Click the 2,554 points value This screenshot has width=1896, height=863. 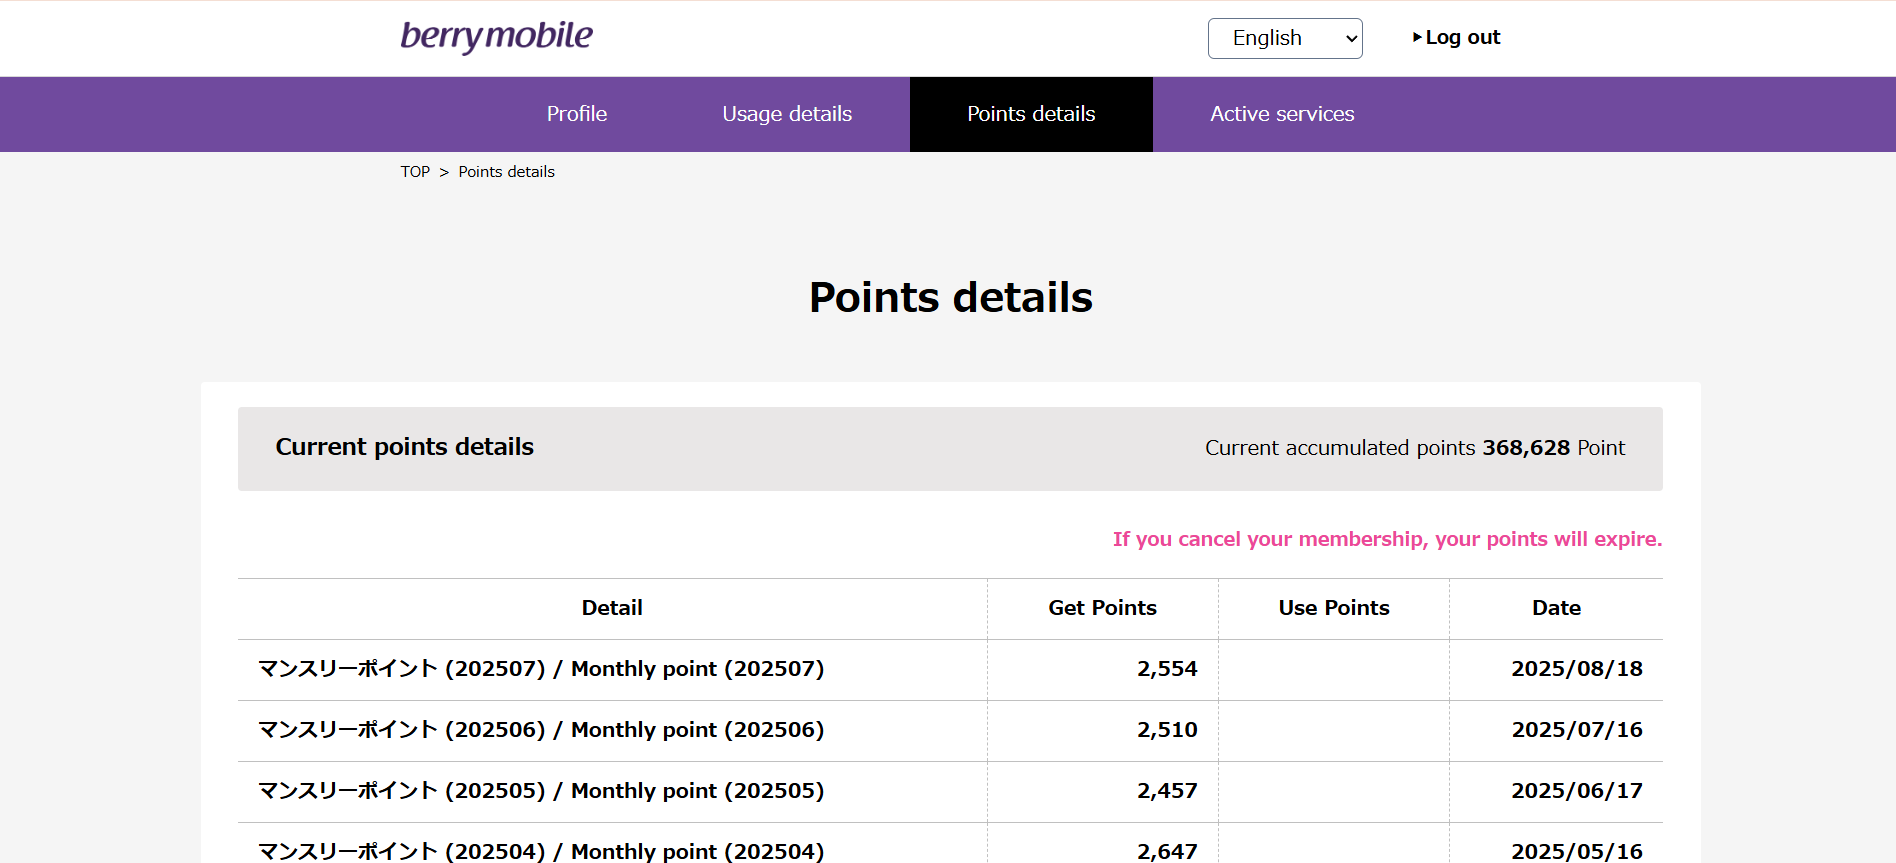point(1167,669)
